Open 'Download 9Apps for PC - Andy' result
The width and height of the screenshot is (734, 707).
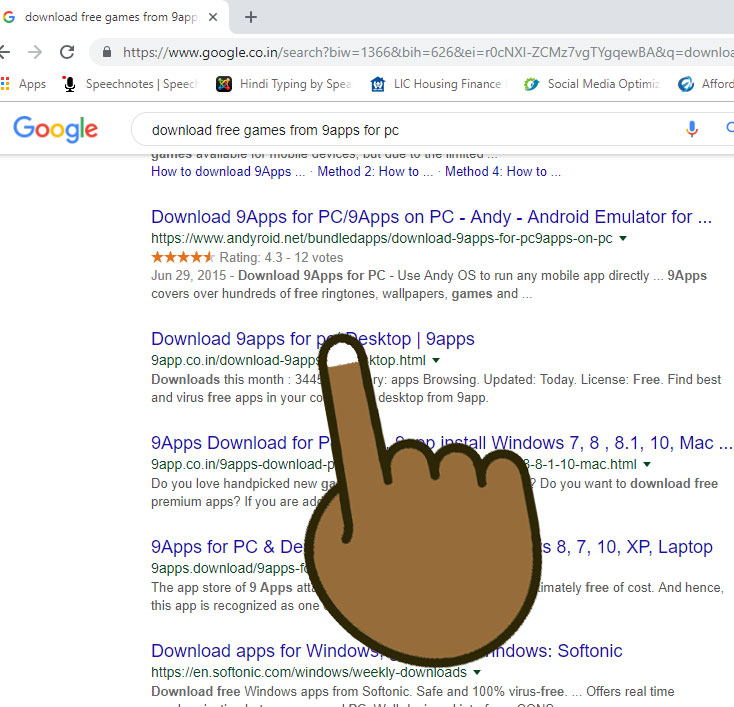(x=431, y=217)
